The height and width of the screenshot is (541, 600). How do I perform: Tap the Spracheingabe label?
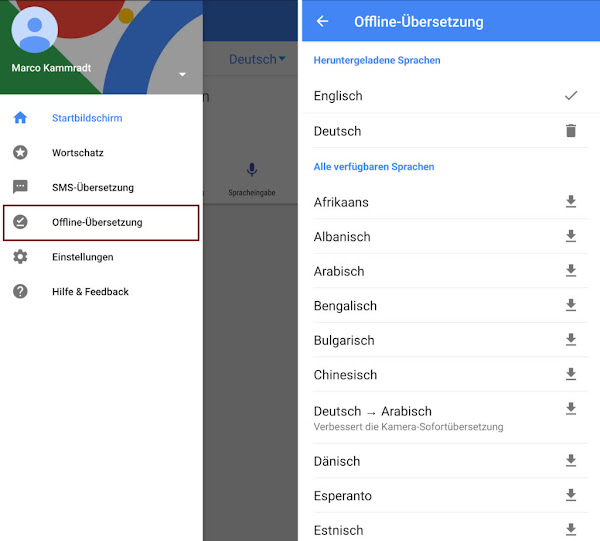click(x=252, y=192)
